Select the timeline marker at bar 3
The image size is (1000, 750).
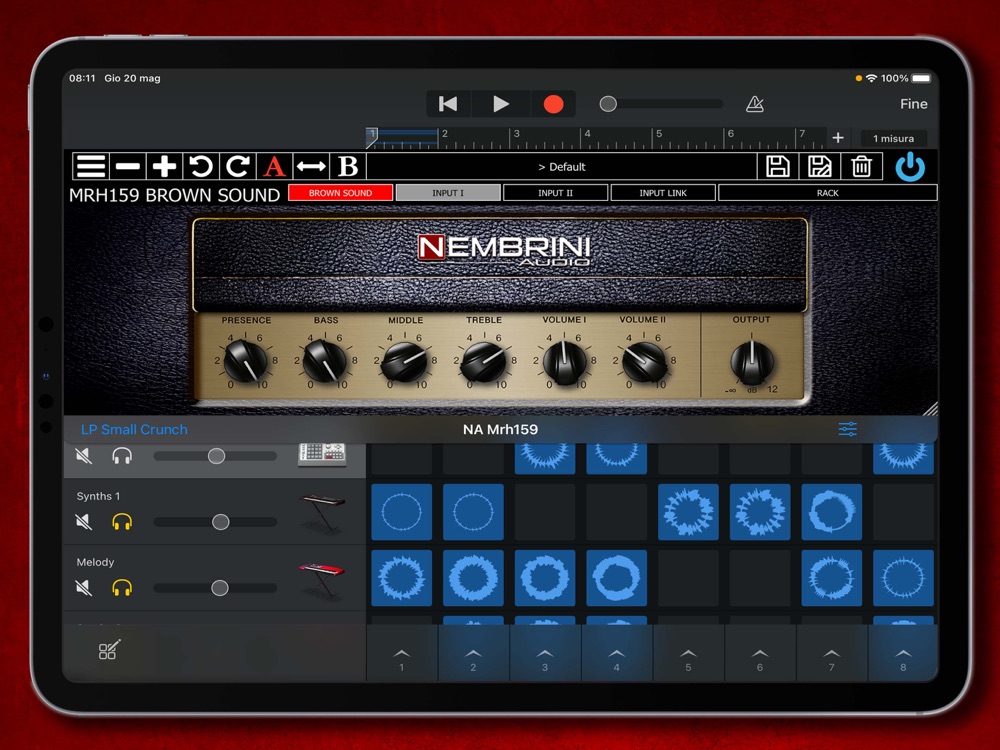[x=516, y=135]
